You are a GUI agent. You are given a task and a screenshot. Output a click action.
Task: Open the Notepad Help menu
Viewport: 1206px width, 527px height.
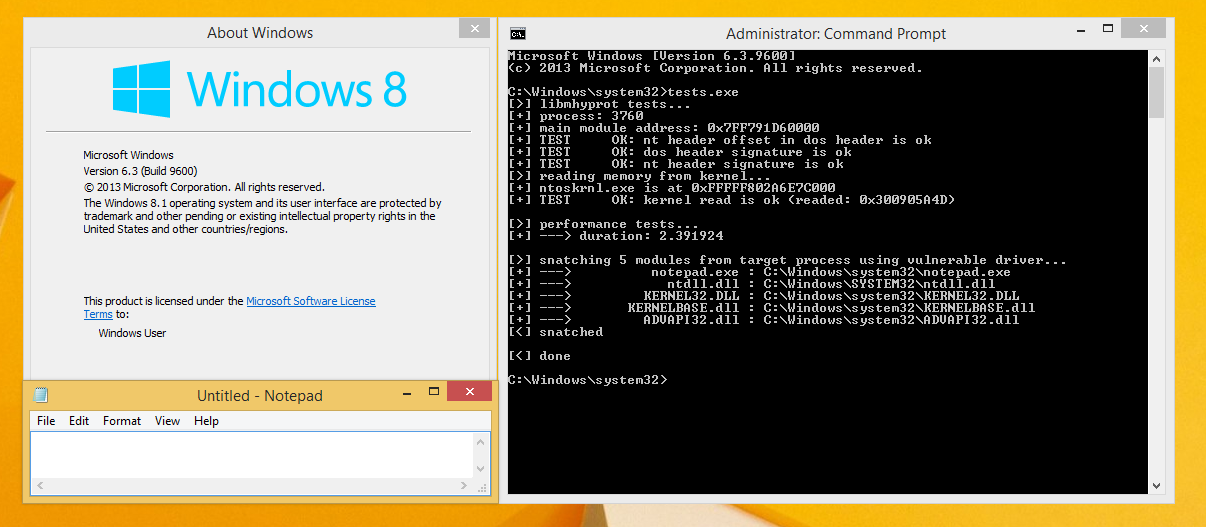(x=206, y=421)
